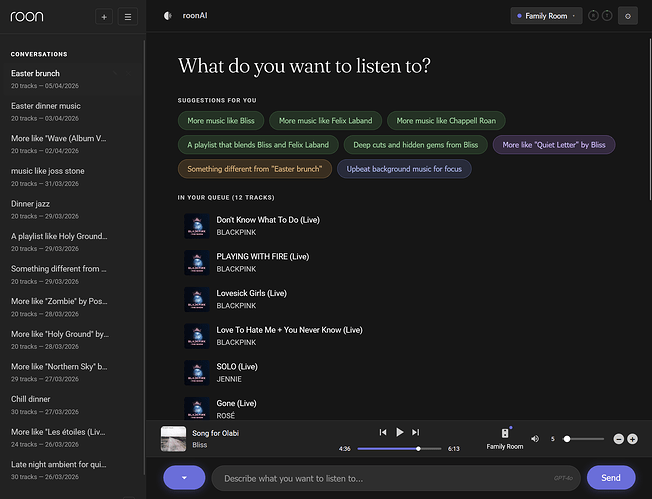Toggle the sidebar hamburger menu button
The width and height of the screenshot is (652, 499).
[128, 17]
